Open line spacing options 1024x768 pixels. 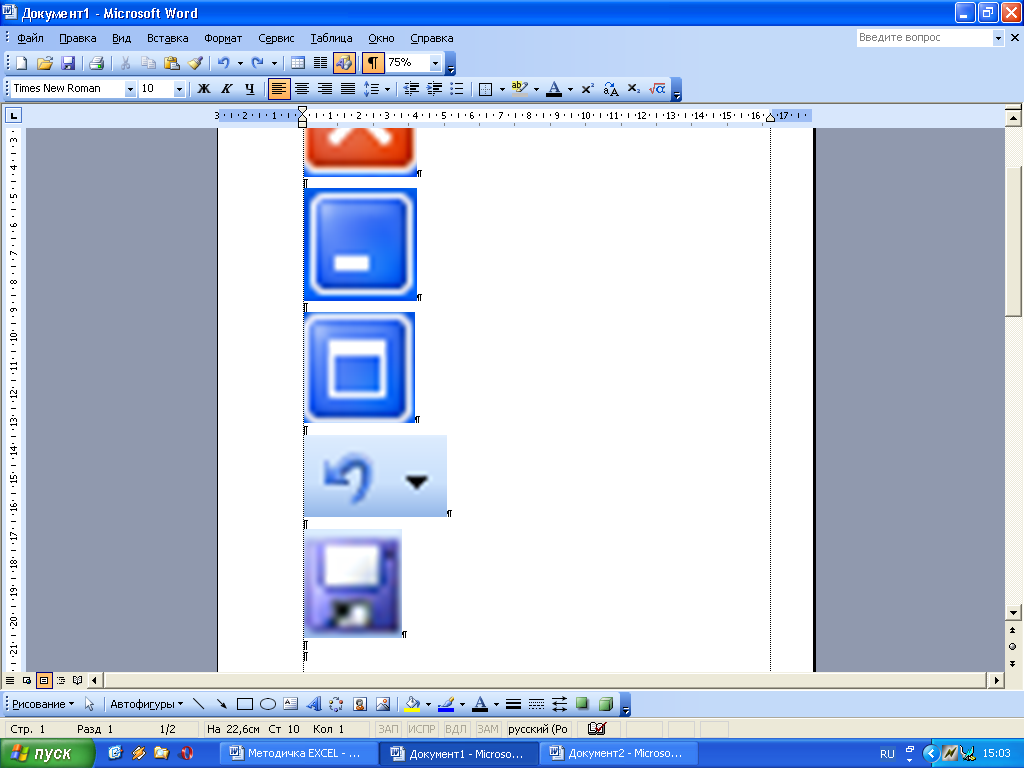coord(372,89)
